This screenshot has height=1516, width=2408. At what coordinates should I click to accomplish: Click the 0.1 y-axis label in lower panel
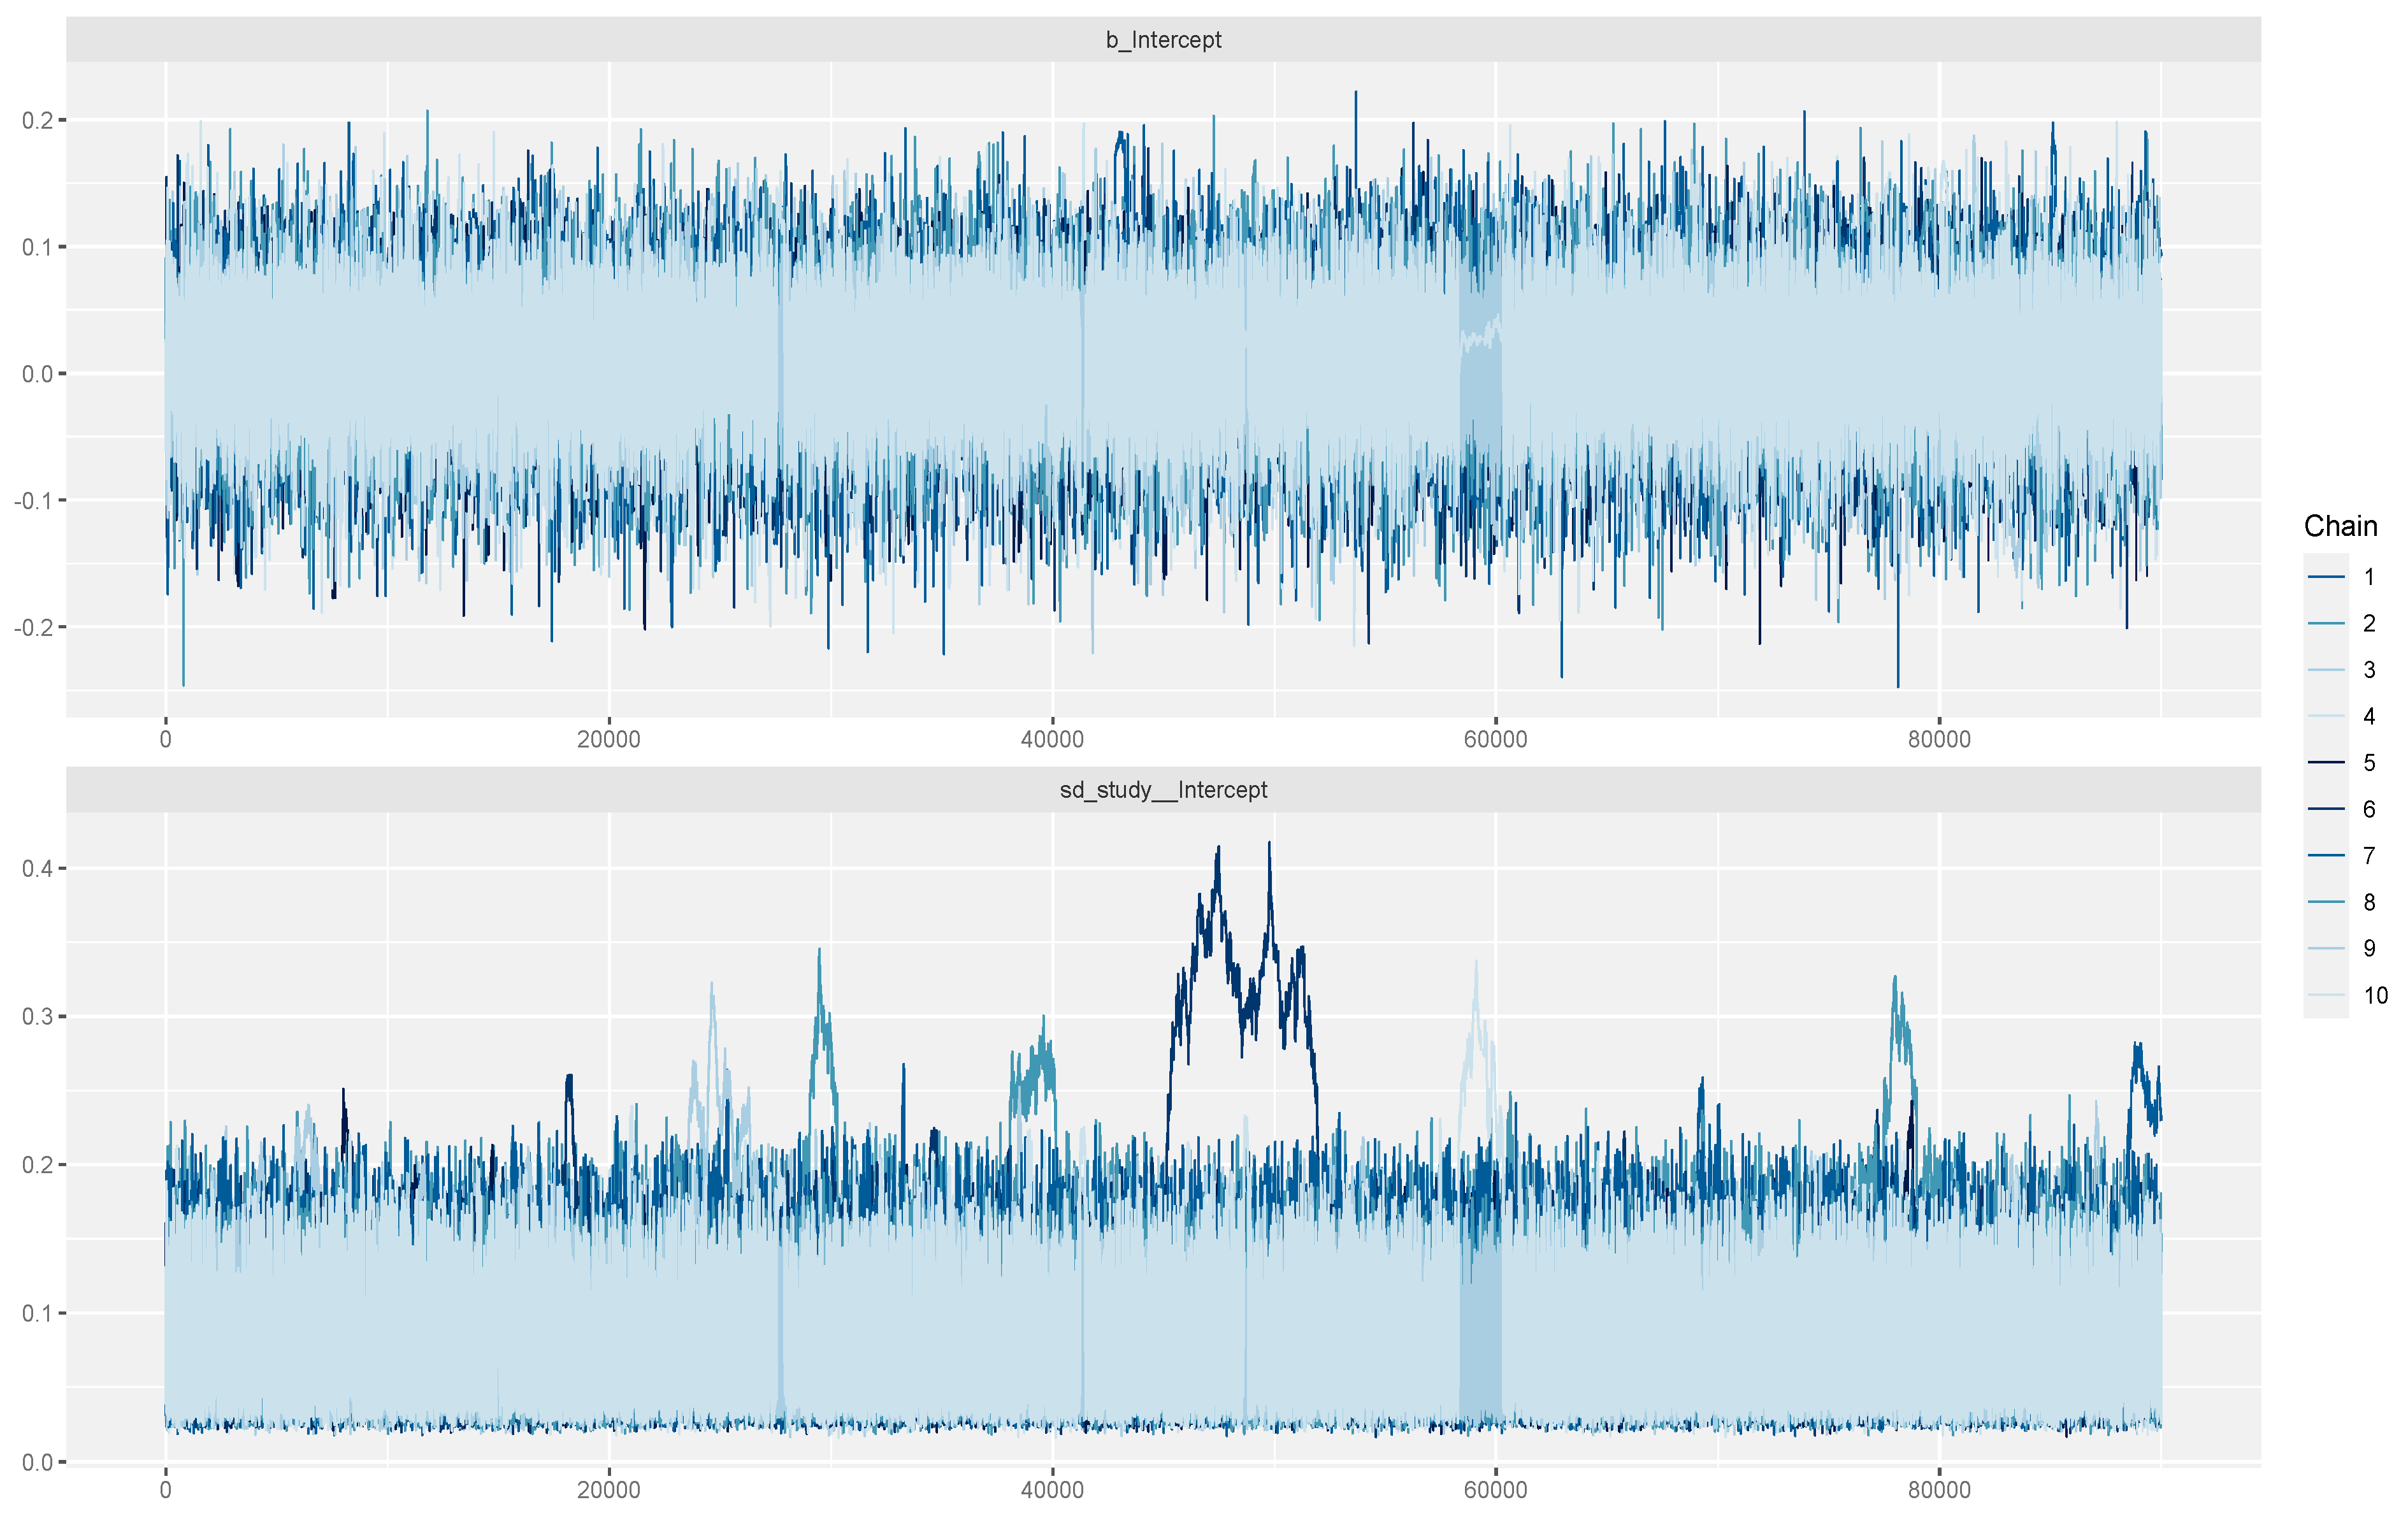(37, 1313)
